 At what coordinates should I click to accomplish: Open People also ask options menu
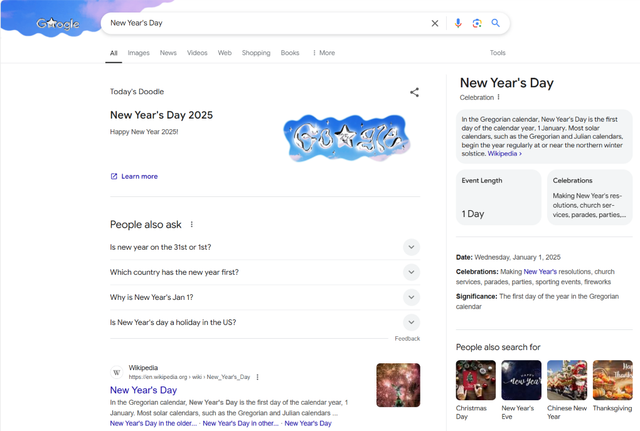pyautogui.click(x=192, y=225)
